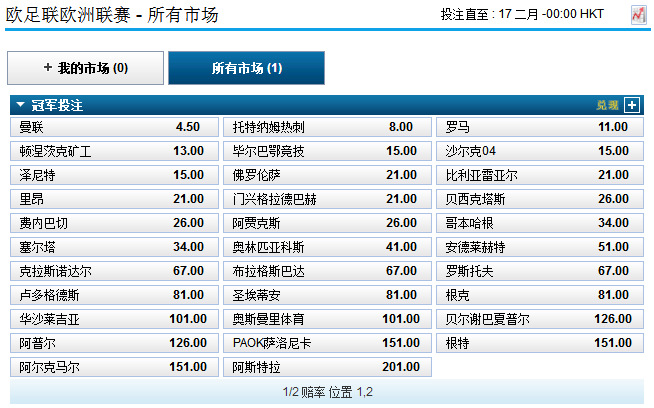
Task: Add 华沙莱吉亚 101.00 to bet slip
Action: (114, 319)
